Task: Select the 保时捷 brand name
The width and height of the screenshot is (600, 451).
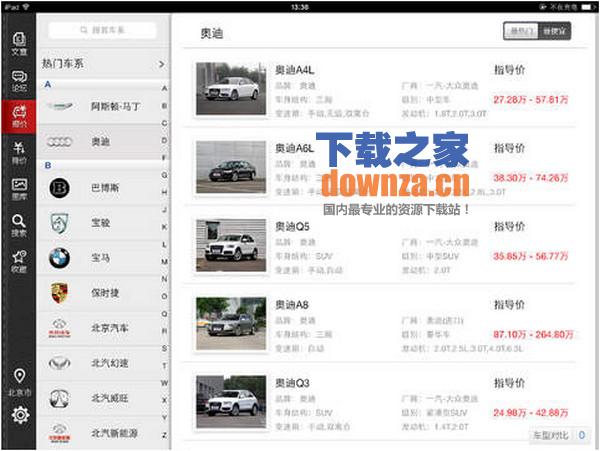Action: (x=105, y=293)
